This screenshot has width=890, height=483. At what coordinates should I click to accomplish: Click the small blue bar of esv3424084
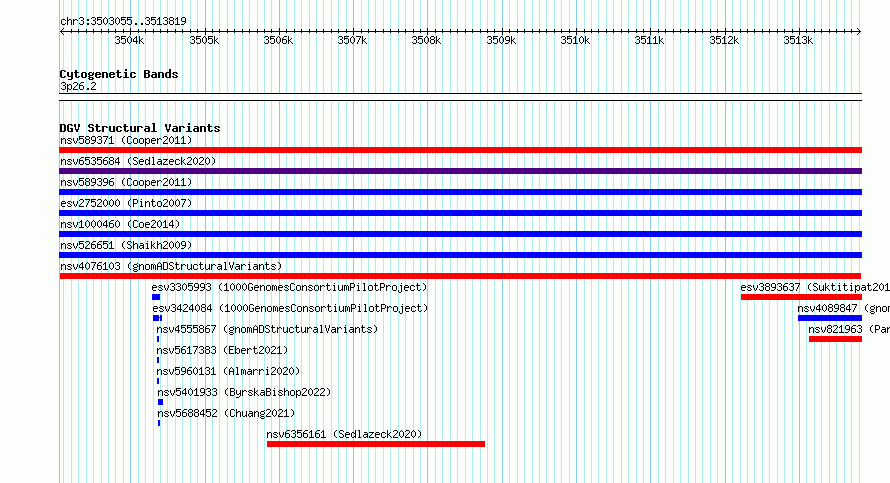(x=158, y=318)
